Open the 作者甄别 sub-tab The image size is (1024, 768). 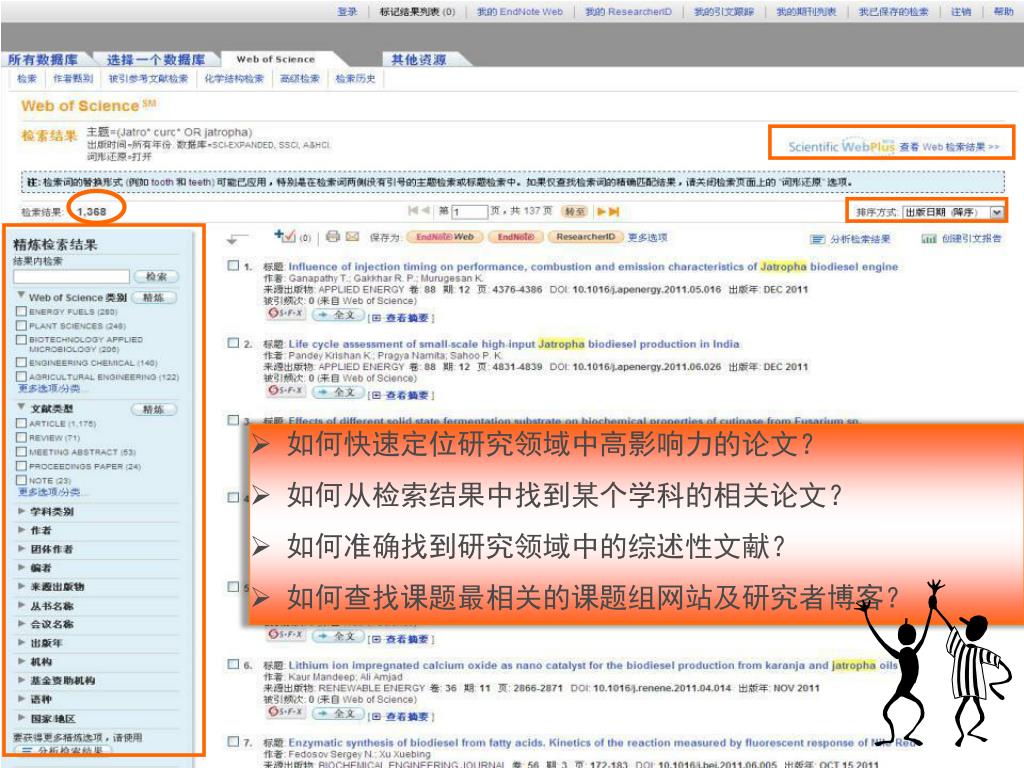point(72,78)
